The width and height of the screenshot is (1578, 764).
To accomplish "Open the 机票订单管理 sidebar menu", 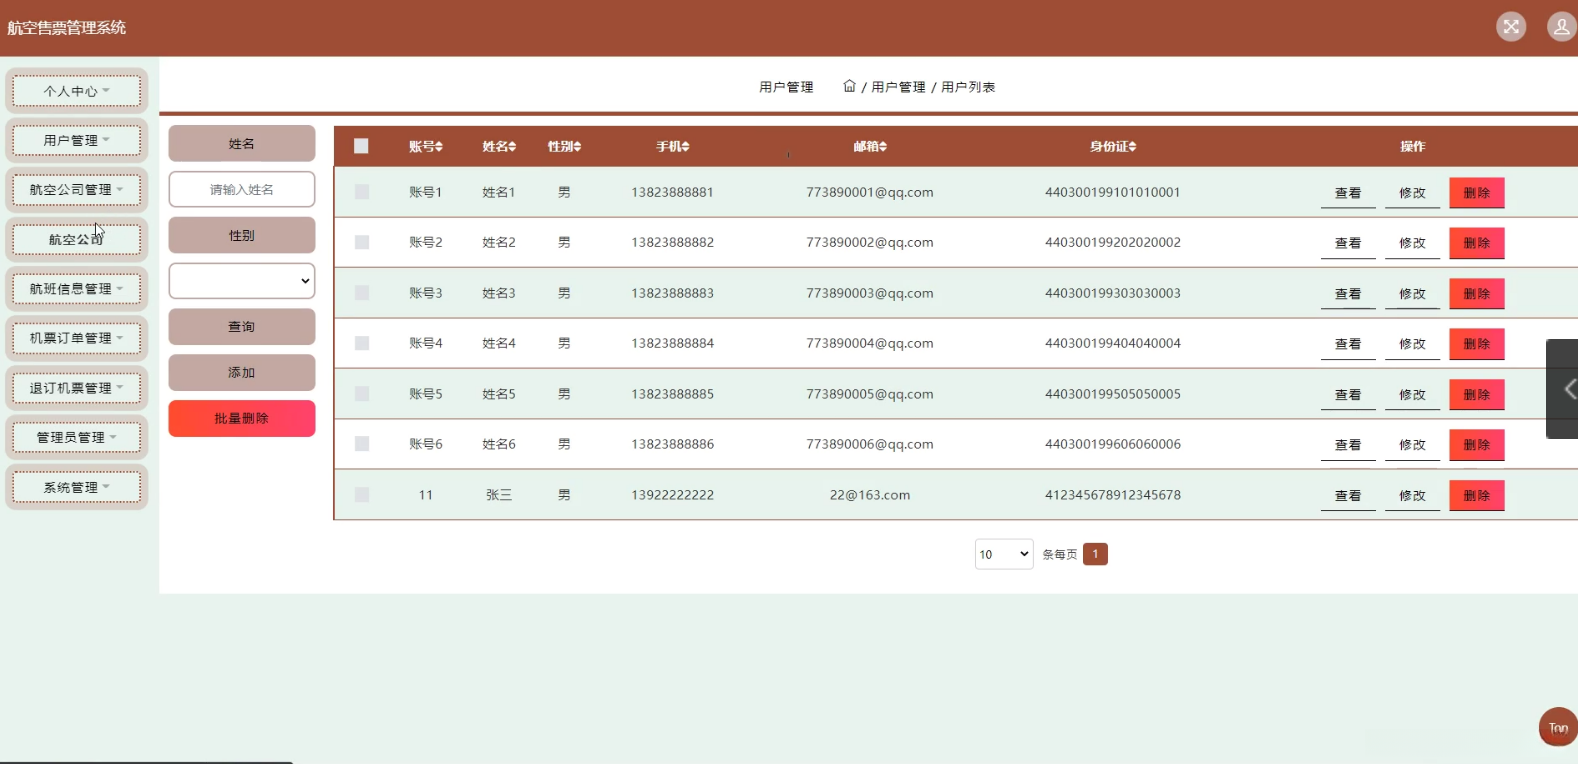I will point(77,338).
